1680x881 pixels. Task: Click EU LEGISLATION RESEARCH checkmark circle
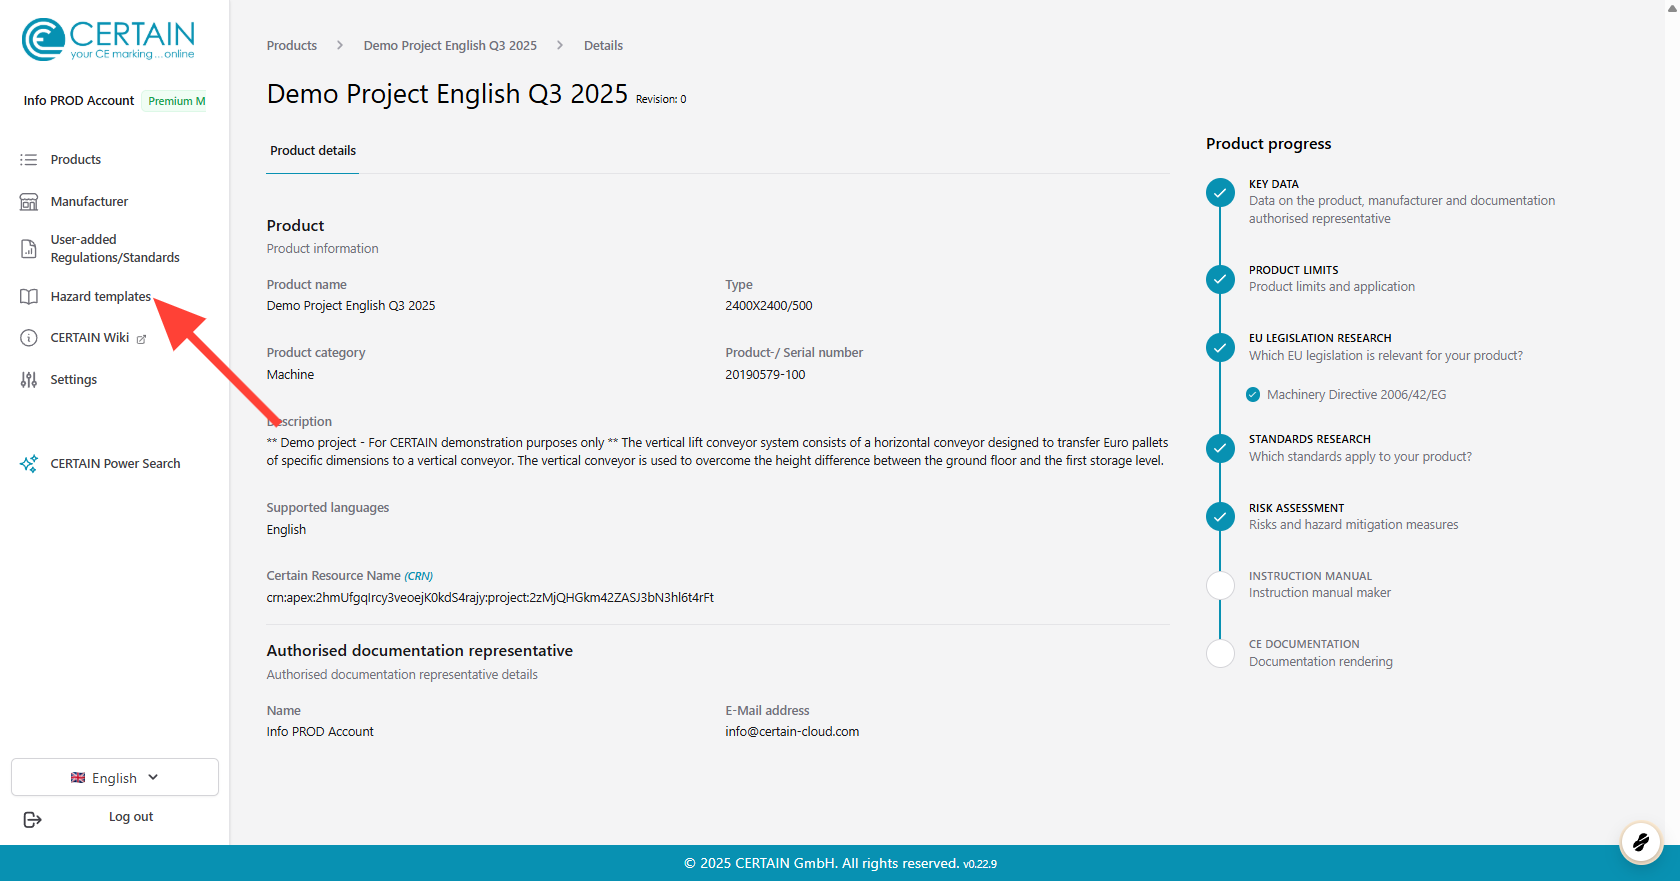click(1220, 348)
